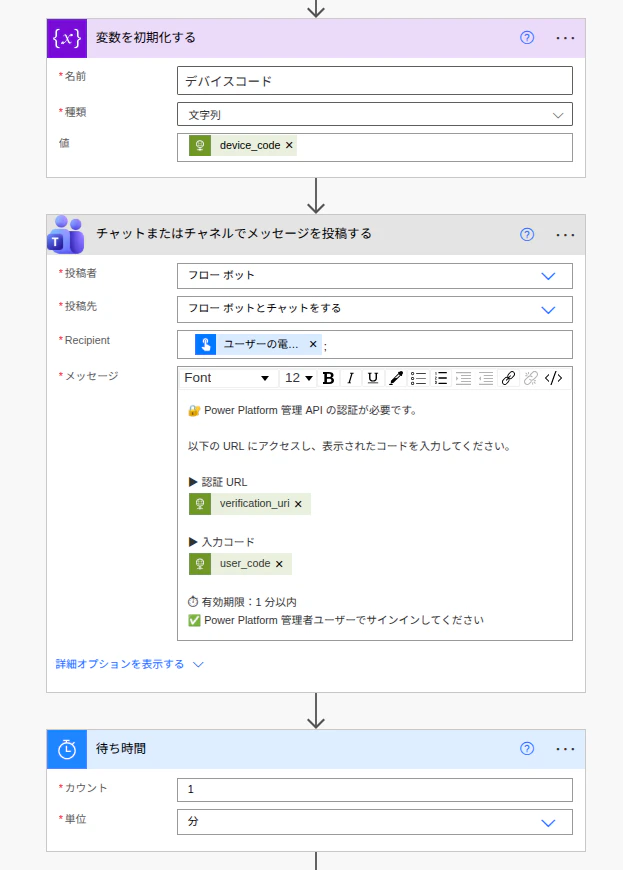Open help for 変数を初期化する action
The image size is (623, 870).
point(527,38)
